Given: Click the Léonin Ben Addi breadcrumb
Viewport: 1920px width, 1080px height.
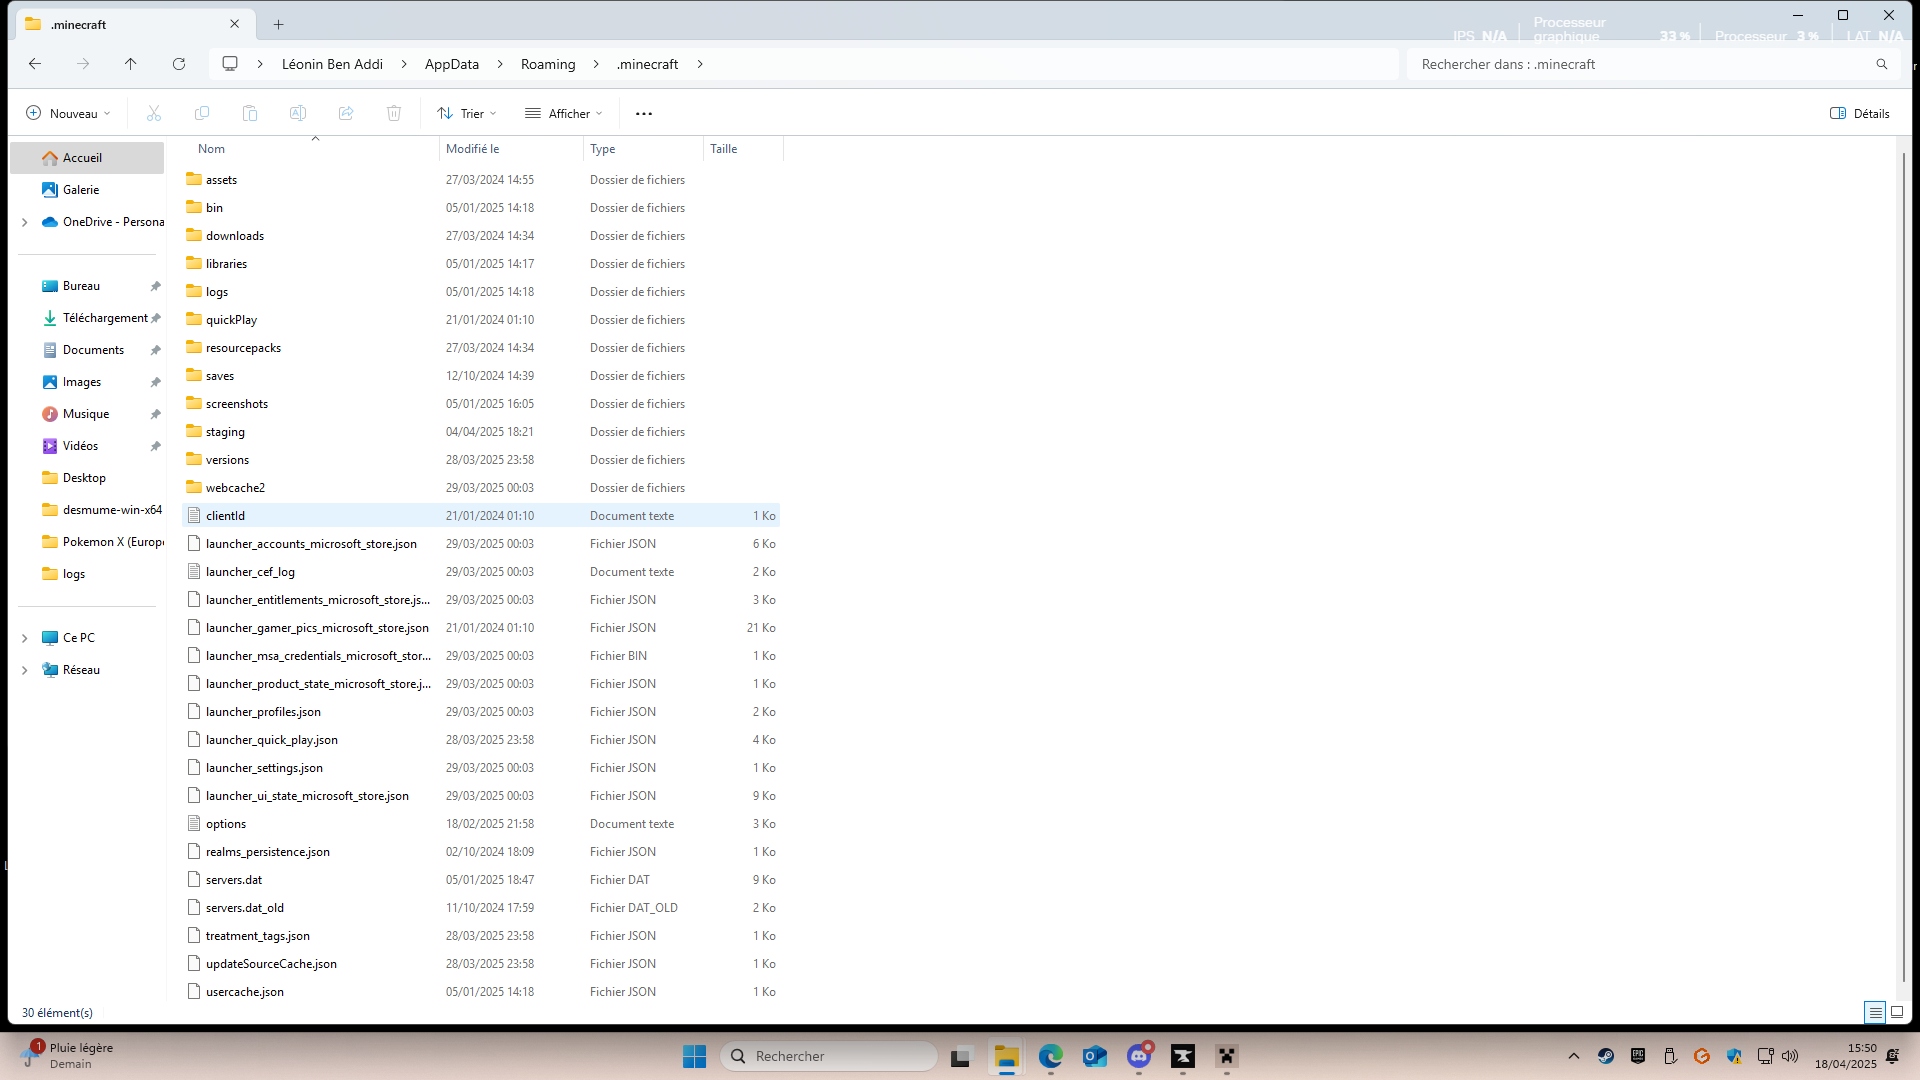Looking at the screenshot, I should coord(332,64).
